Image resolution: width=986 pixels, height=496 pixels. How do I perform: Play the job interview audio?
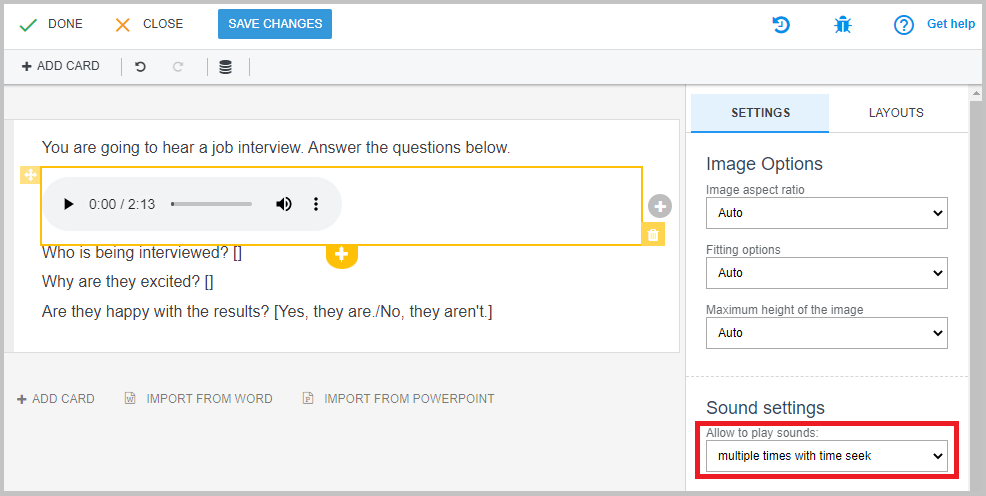pyautogui.click(x=69, y=204)
